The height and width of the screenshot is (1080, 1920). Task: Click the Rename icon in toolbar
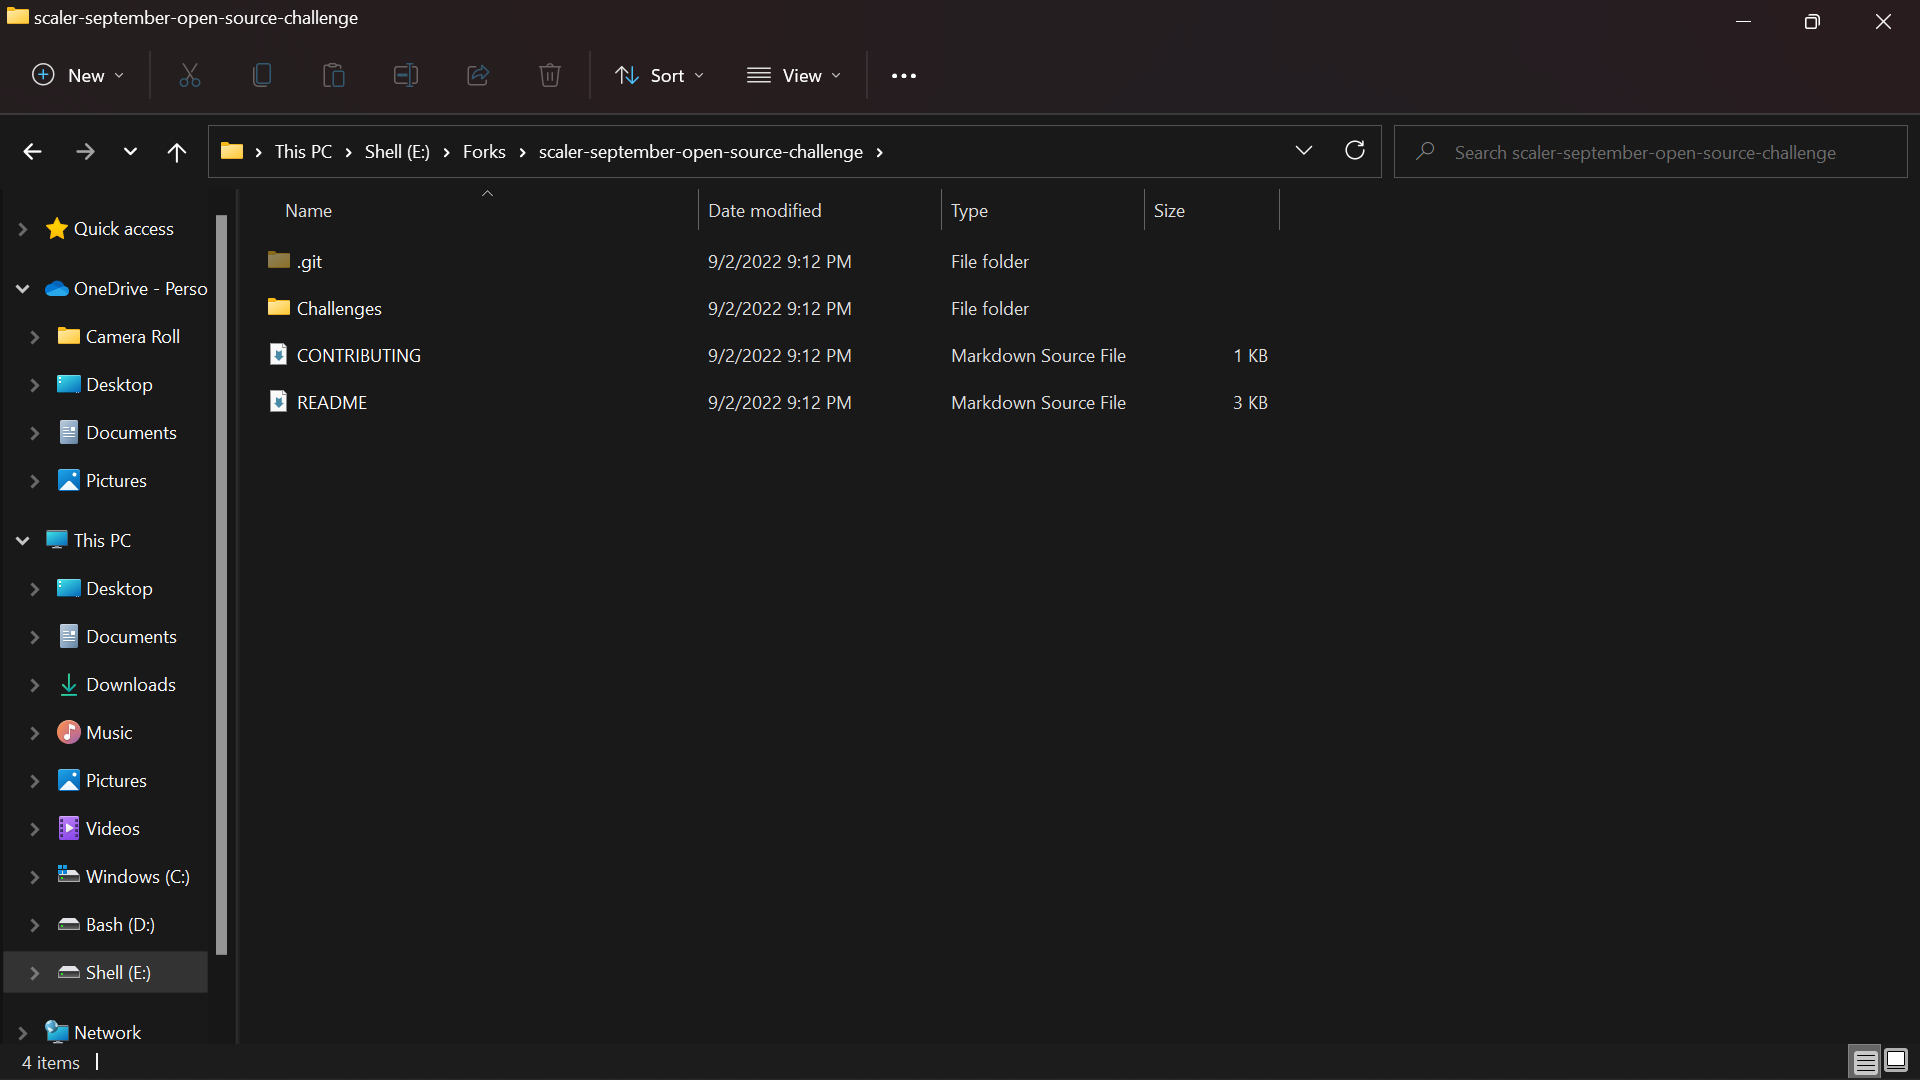406,76
